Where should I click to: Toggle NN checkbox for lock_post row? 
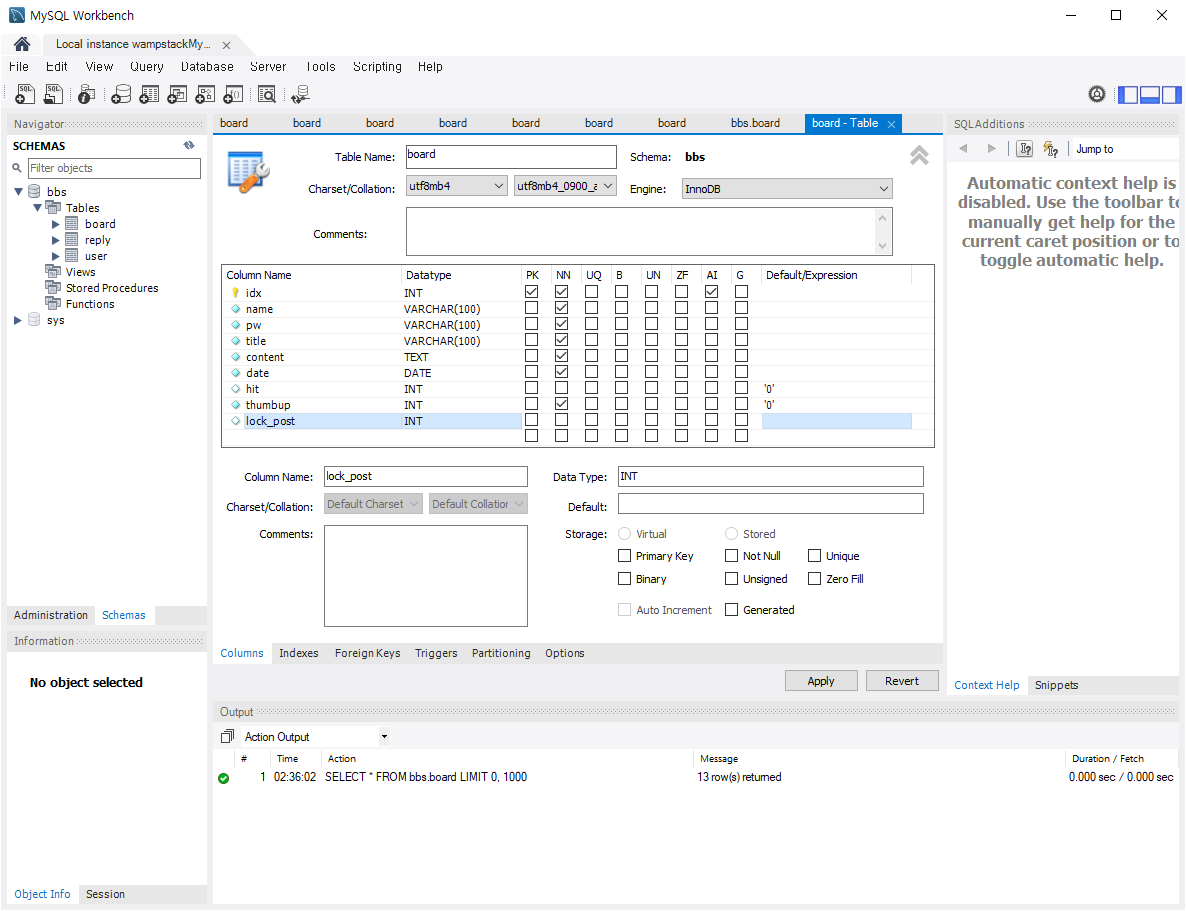coord(561,419)
